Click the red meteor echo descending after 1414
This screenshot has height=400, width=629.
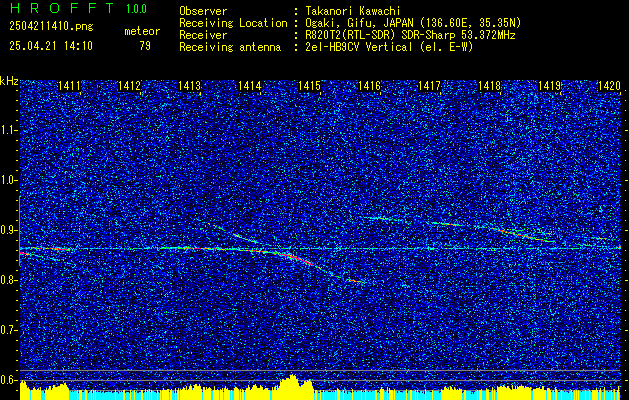295,257
